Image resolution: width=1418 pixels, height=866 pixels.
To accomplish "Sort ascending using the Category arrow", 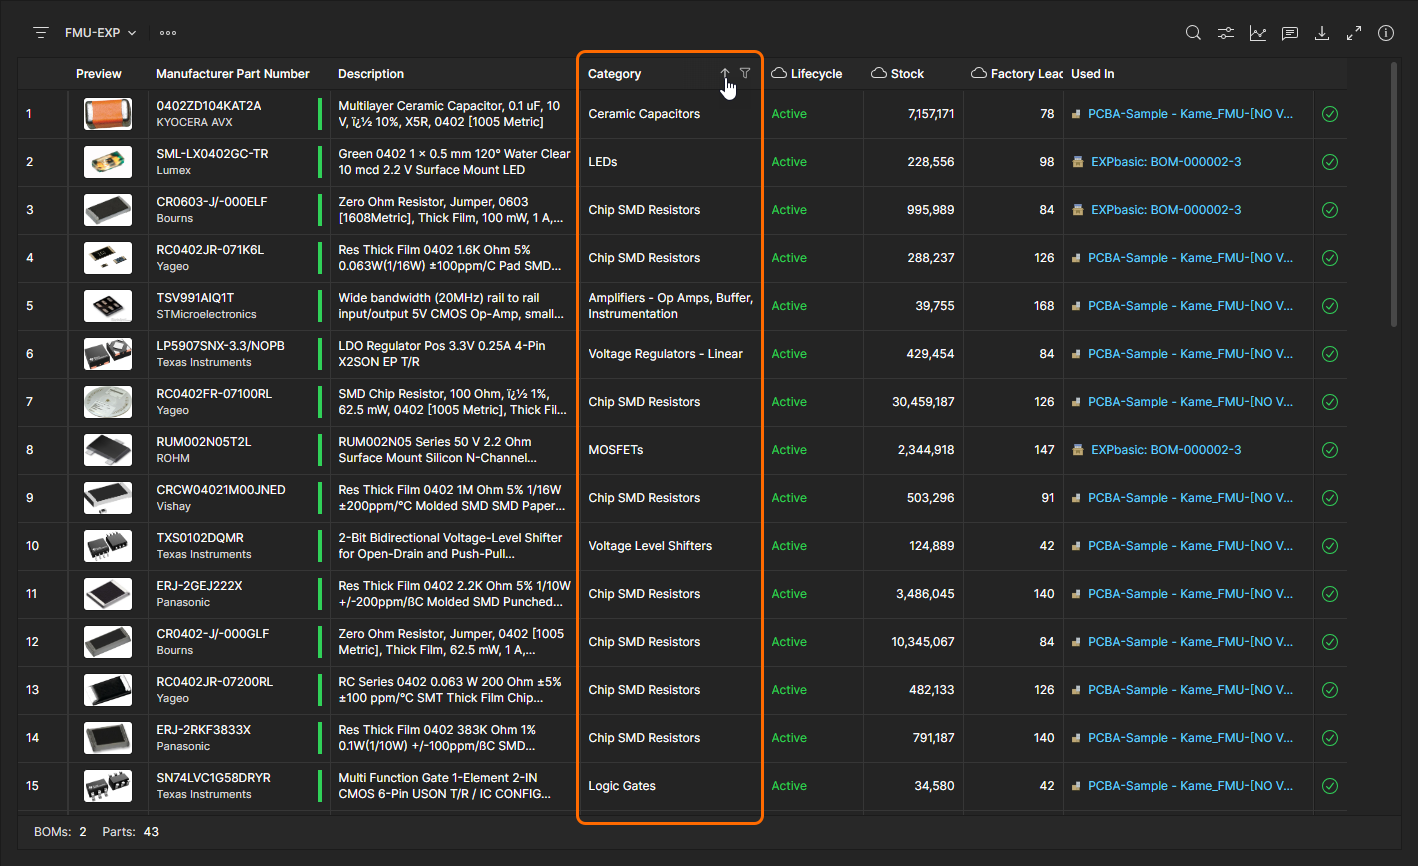I will [x=725, y=73].
